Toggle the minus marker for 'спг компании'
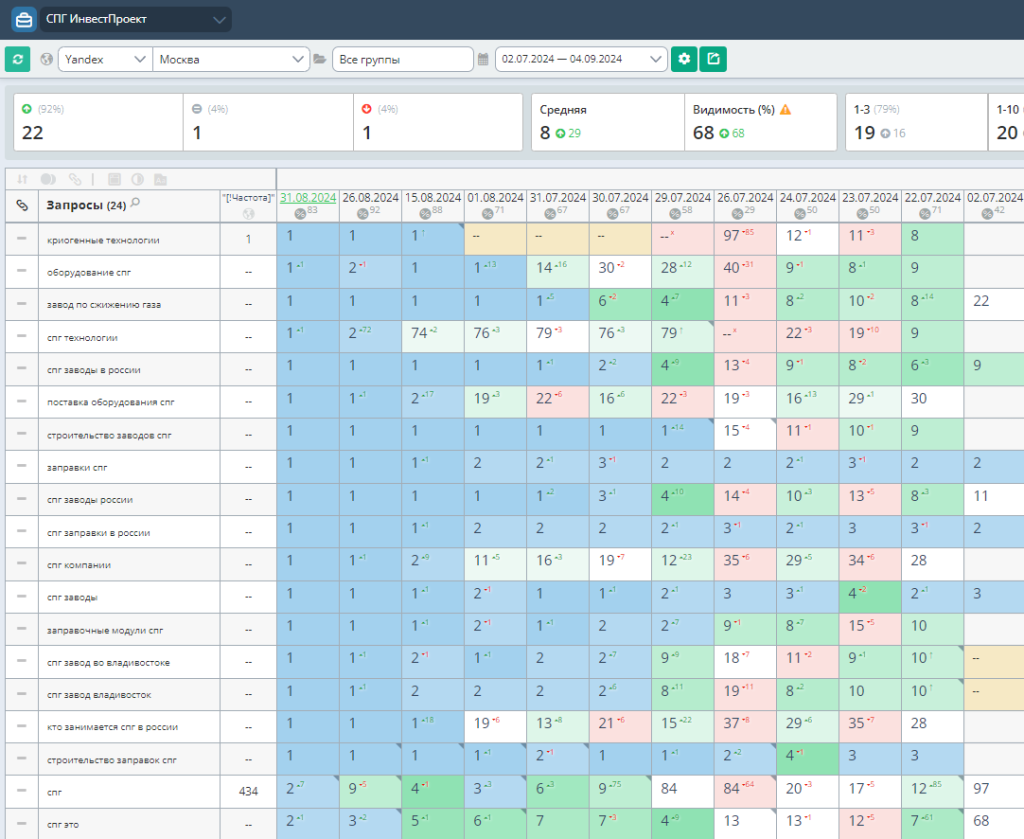The height and width of the screenshot is (839, 1024). click(22, 563)
